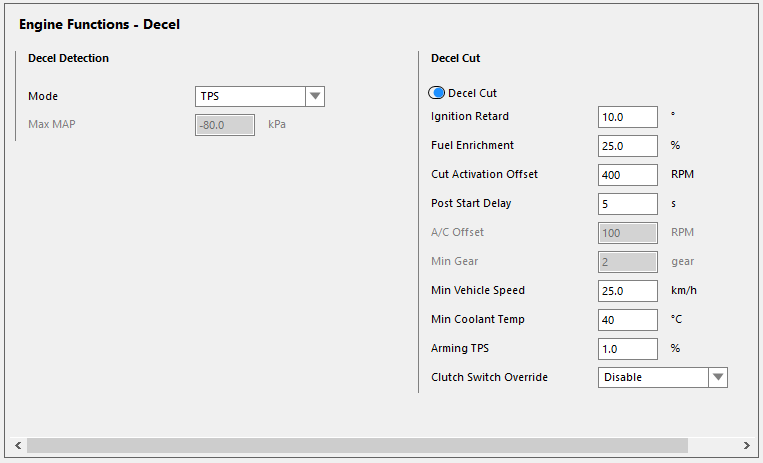
Task: Click the °C unit text
Action: click(676, 319)
